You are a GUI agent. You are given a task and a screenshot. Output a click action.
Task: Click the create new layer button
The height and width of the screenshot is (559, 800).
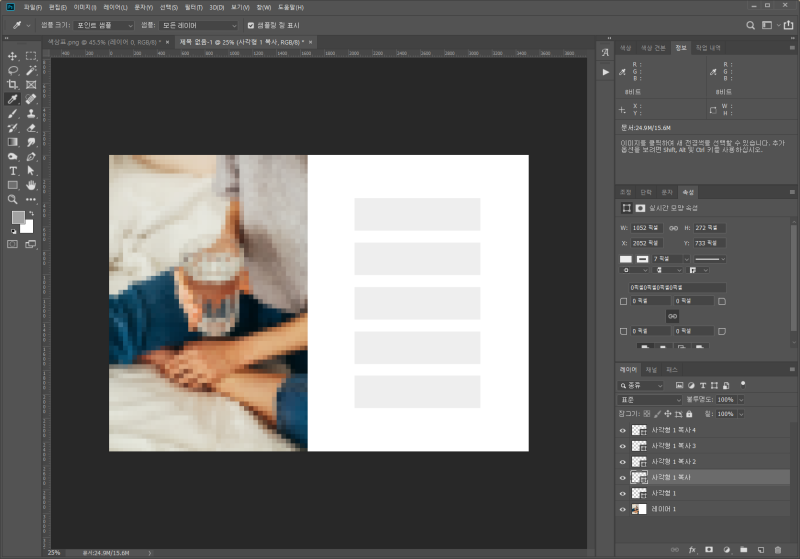[x=761, y=549]
